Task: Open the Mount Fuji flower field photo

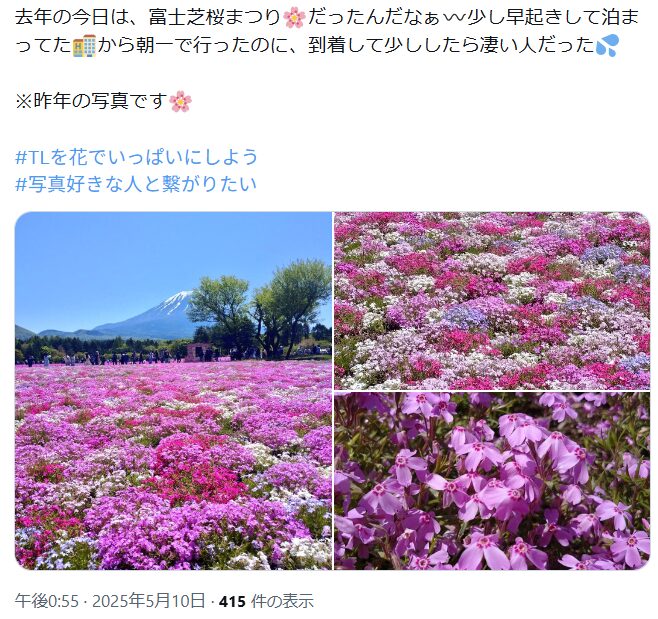Action: tap(173, 391)
